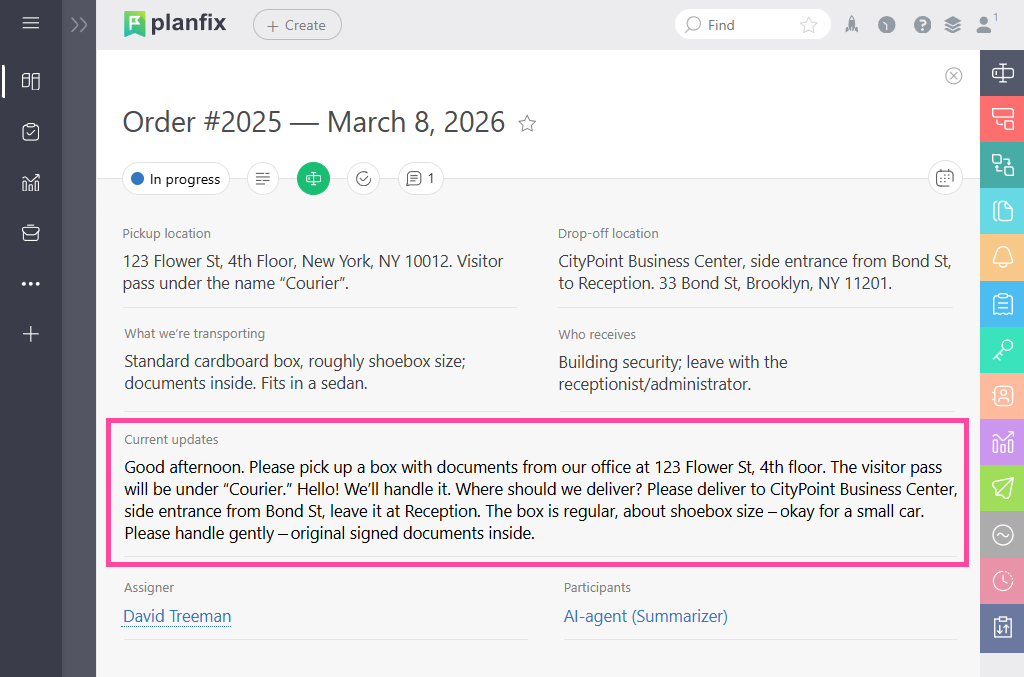Viewport: 1024px width, 677px height.
Task: Select the paper plane icon in right sidebar
Action: pos(1001,489)
